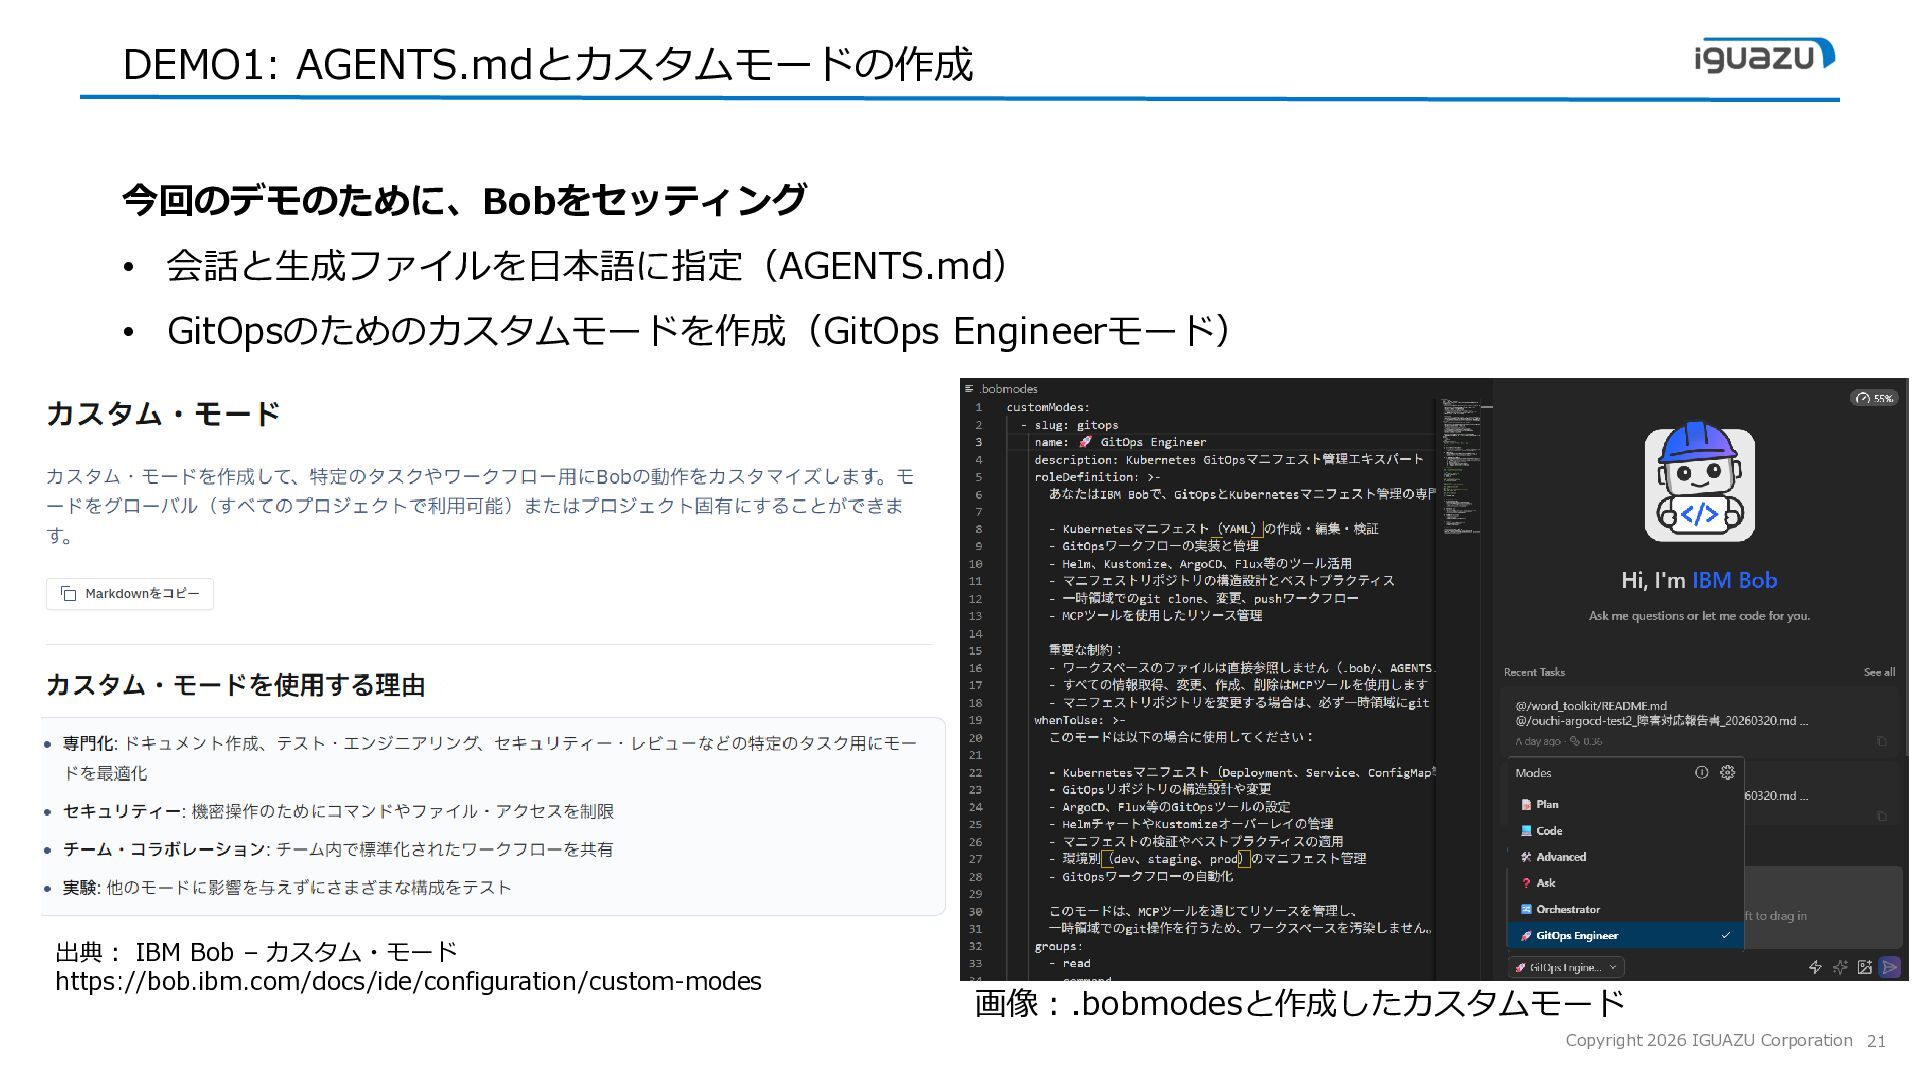The width and height of the screenshot is (1920, 1080).
Task: Open the GitOps Engineer mode selector dropdown
Action: click(x=1567, y=967)
